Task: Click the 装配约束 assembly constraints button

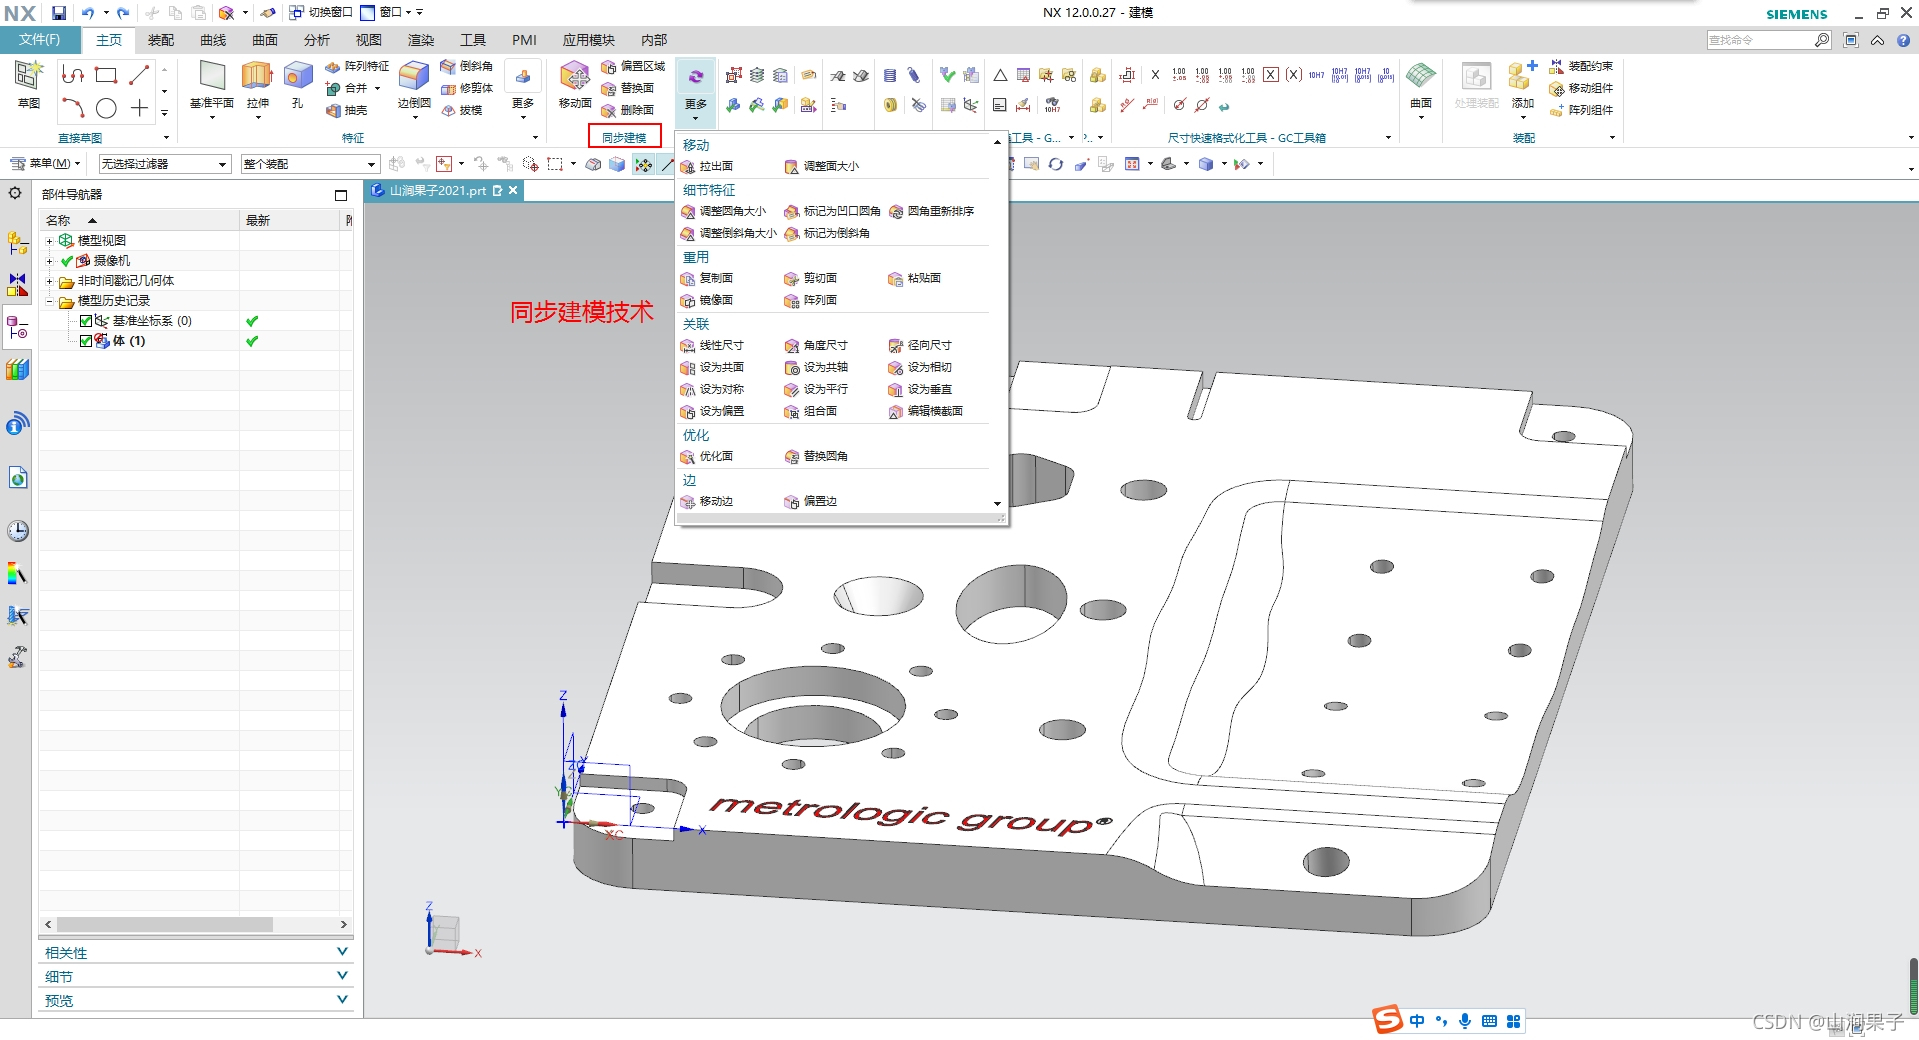Action: [1581, 66]
